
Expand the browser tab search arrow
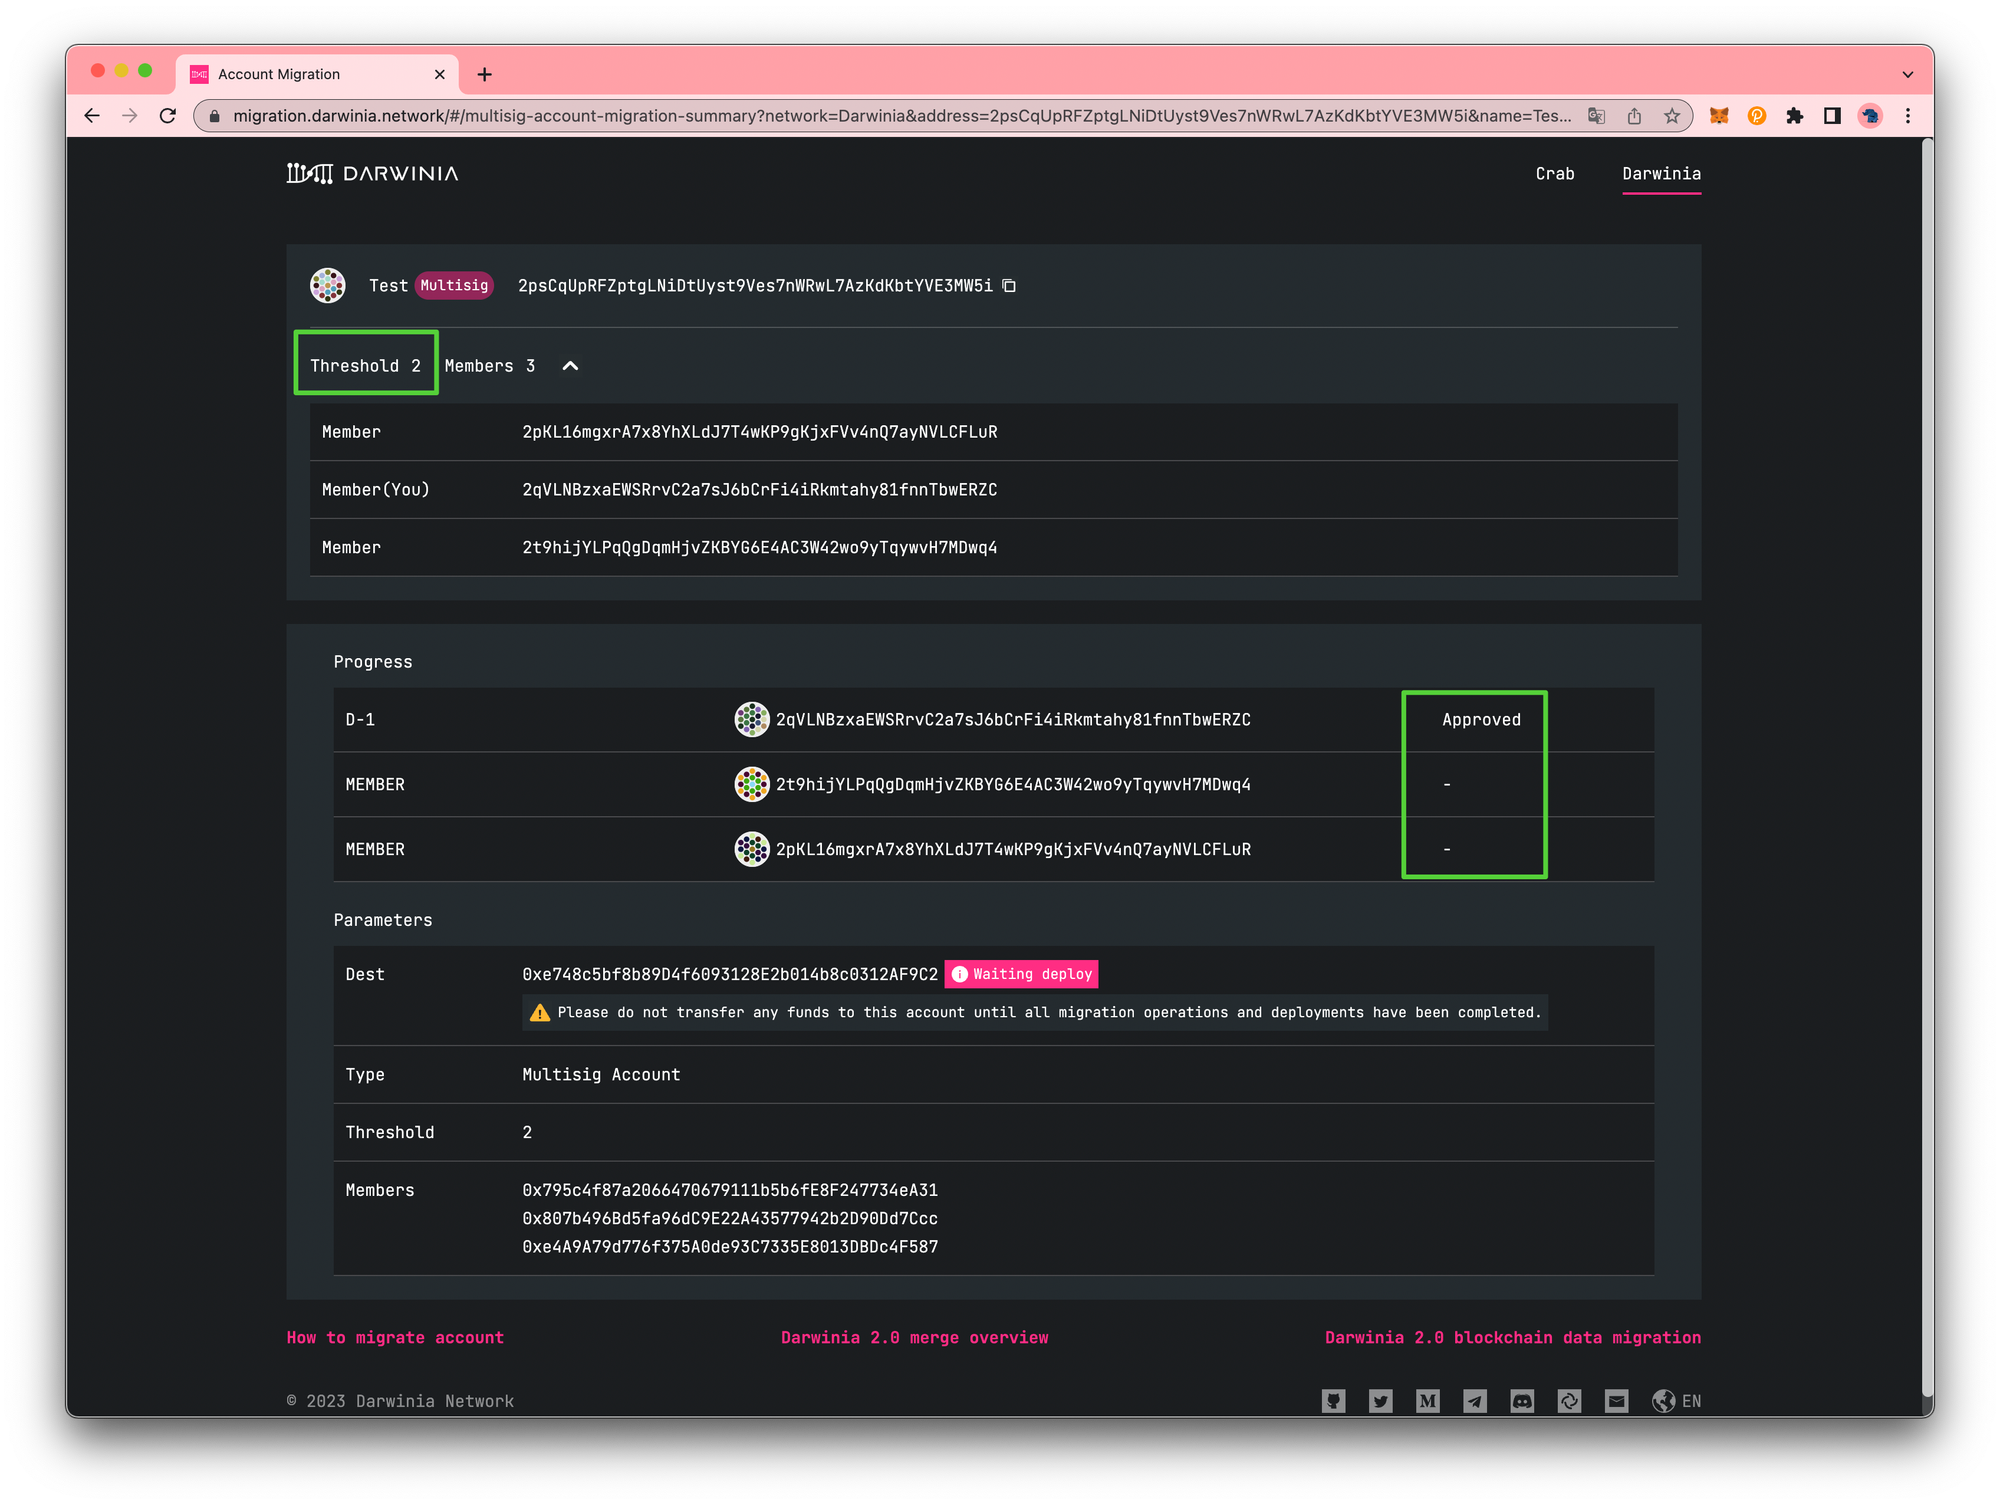pos(1907,74)
